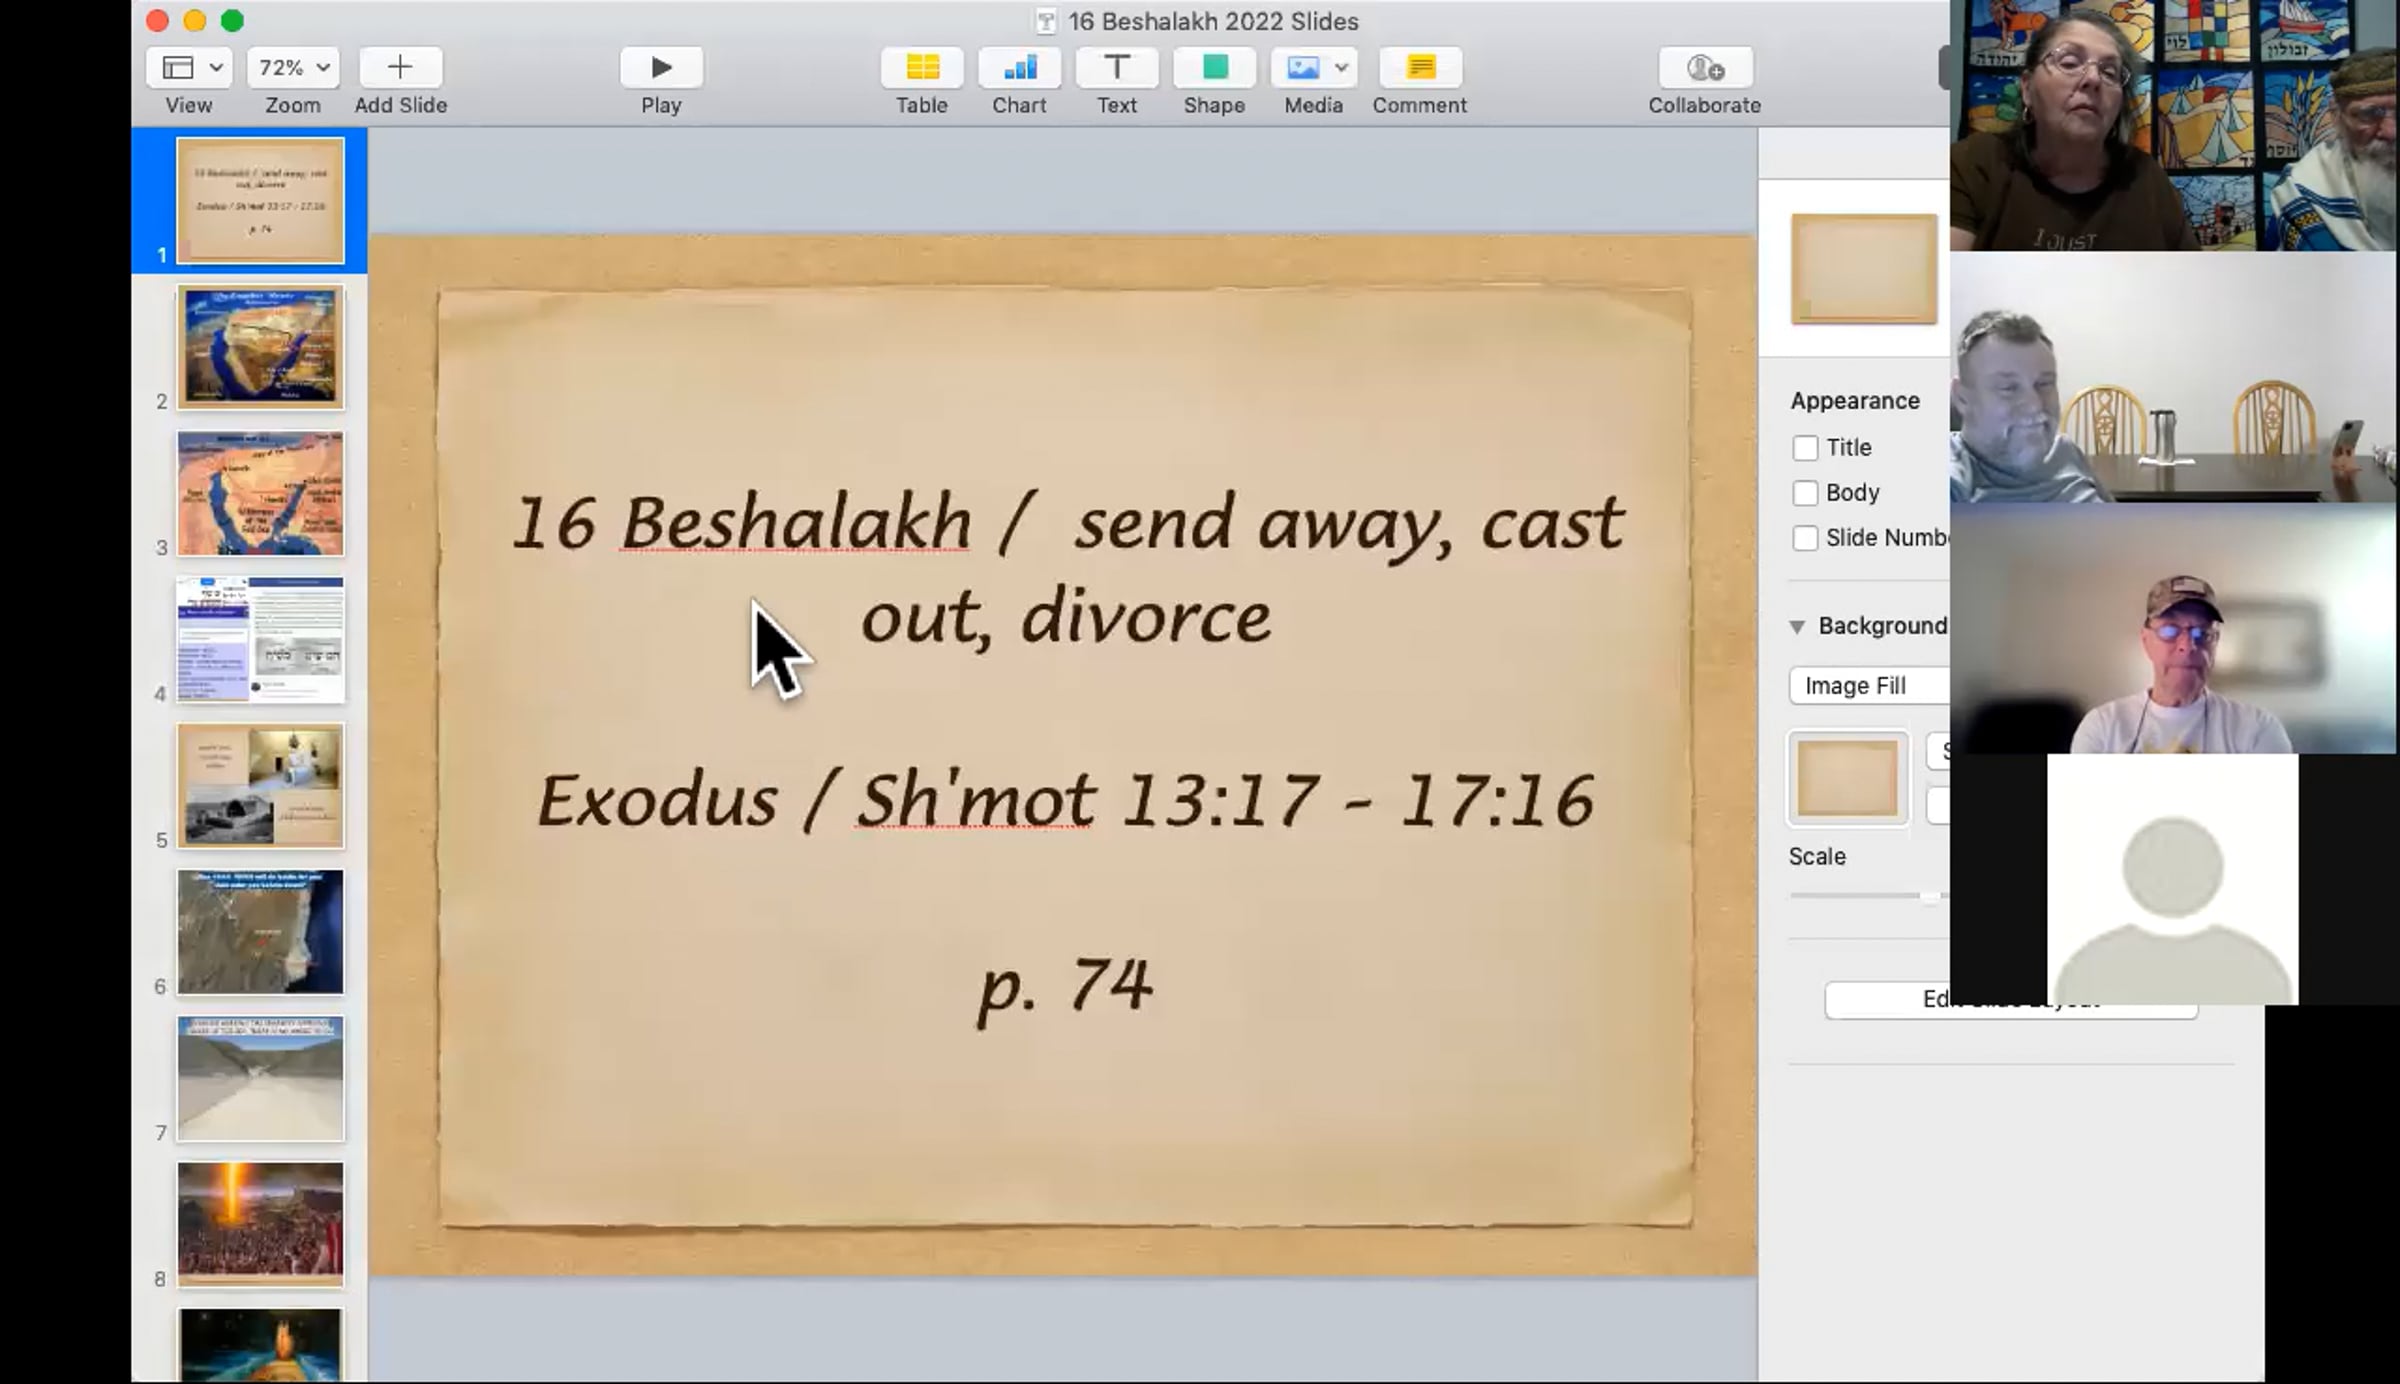The width and height of the screenshot is (2400, 1384).
Task: Select slide 2 map thumbnail
Action: pyautogui.click(x=260, y=347)
